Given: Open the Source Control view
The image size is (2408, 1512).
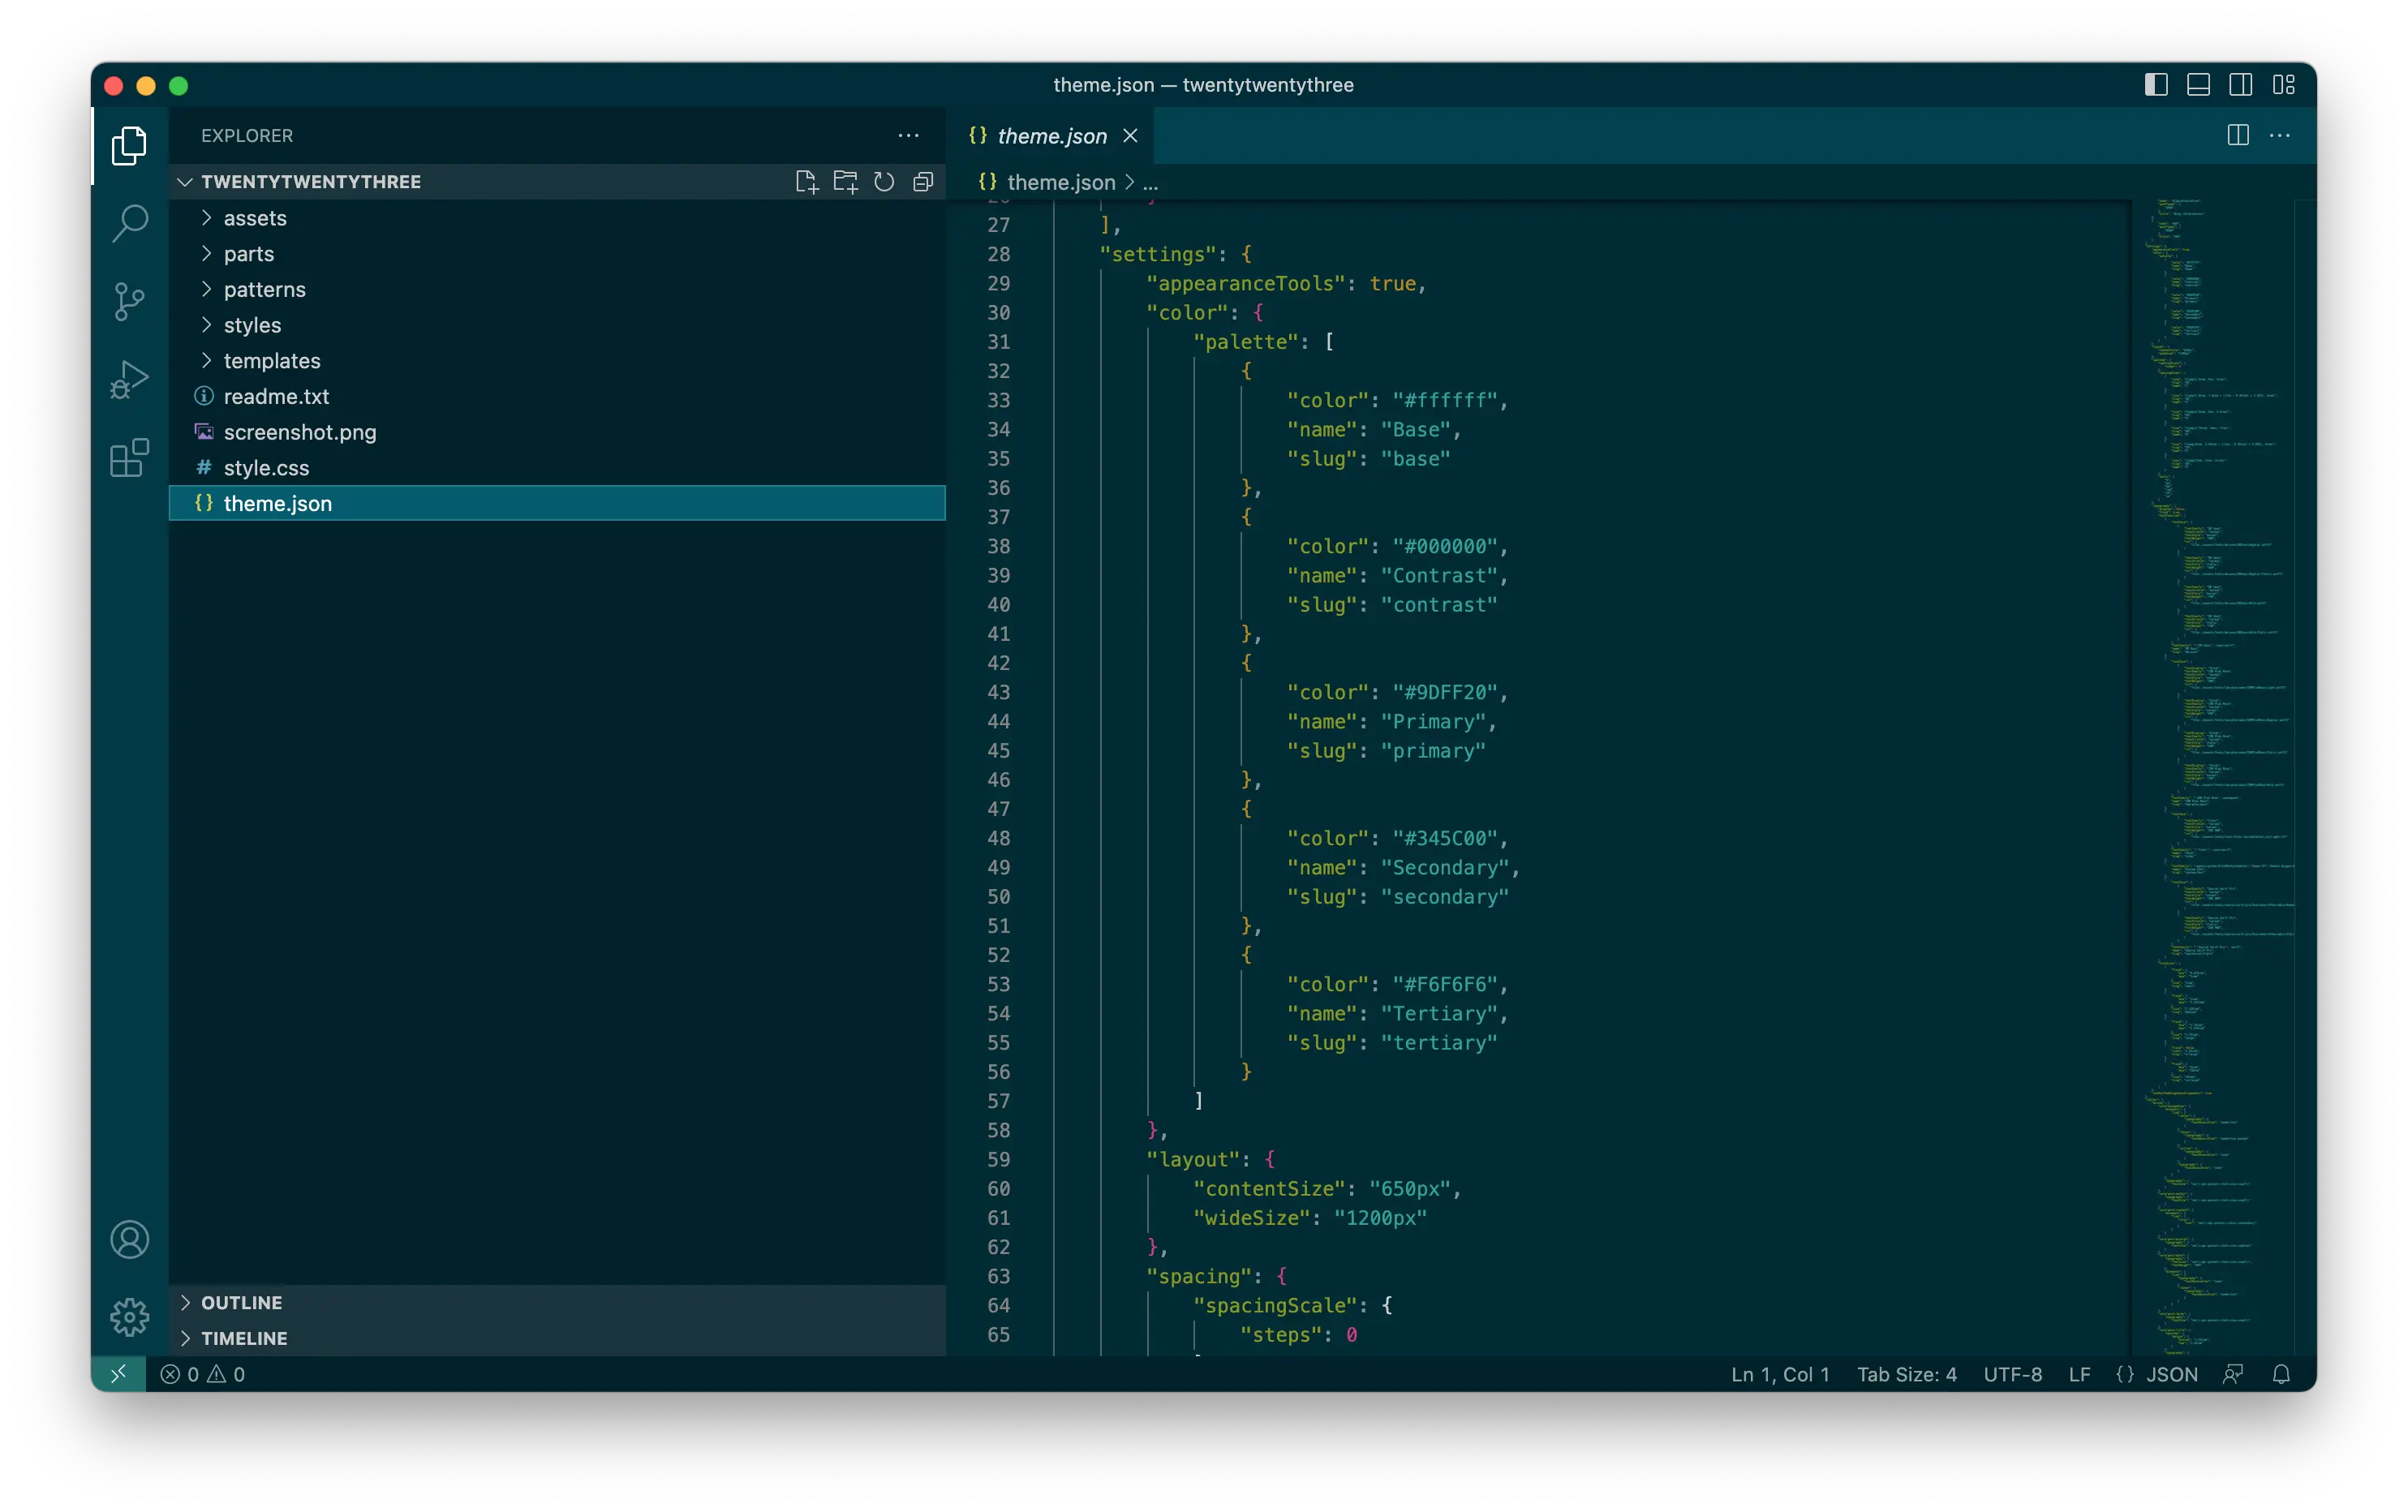Looking at the screenshot, I should point(129,301).
